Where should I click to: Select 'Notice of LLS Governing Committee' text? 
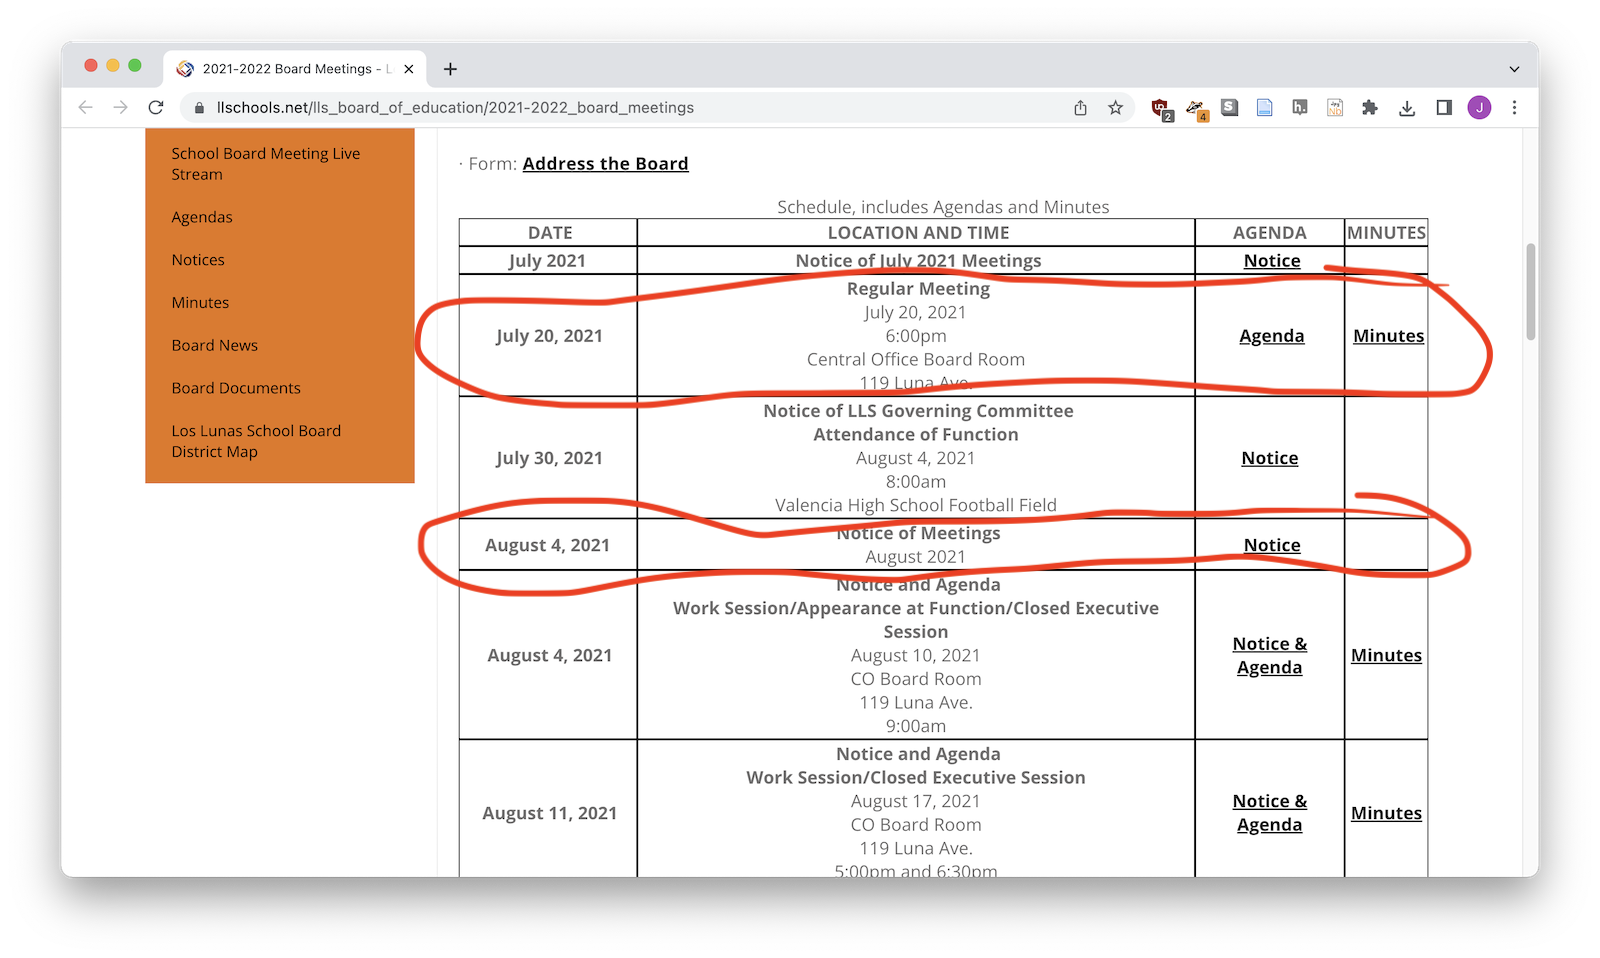pos(918,411)
